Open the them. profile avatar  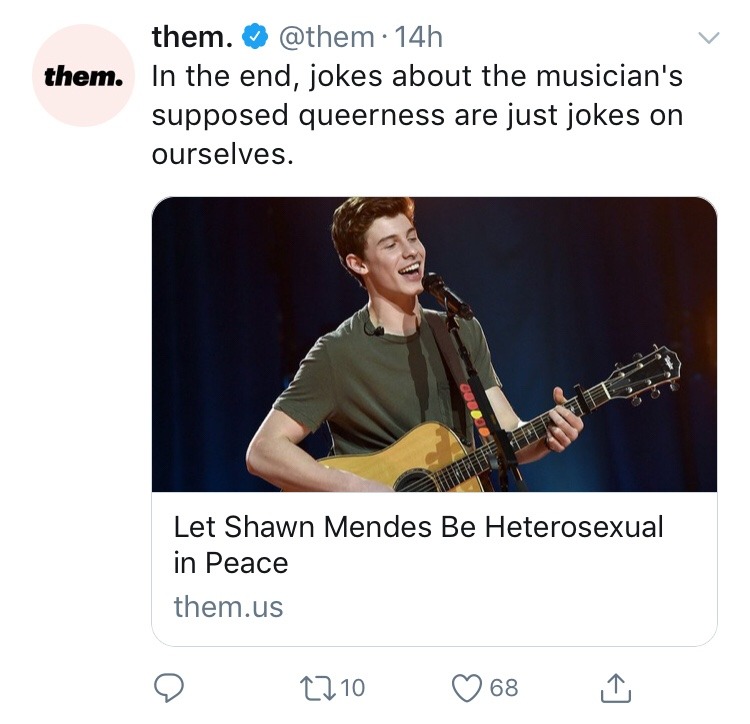pos(78,76)
